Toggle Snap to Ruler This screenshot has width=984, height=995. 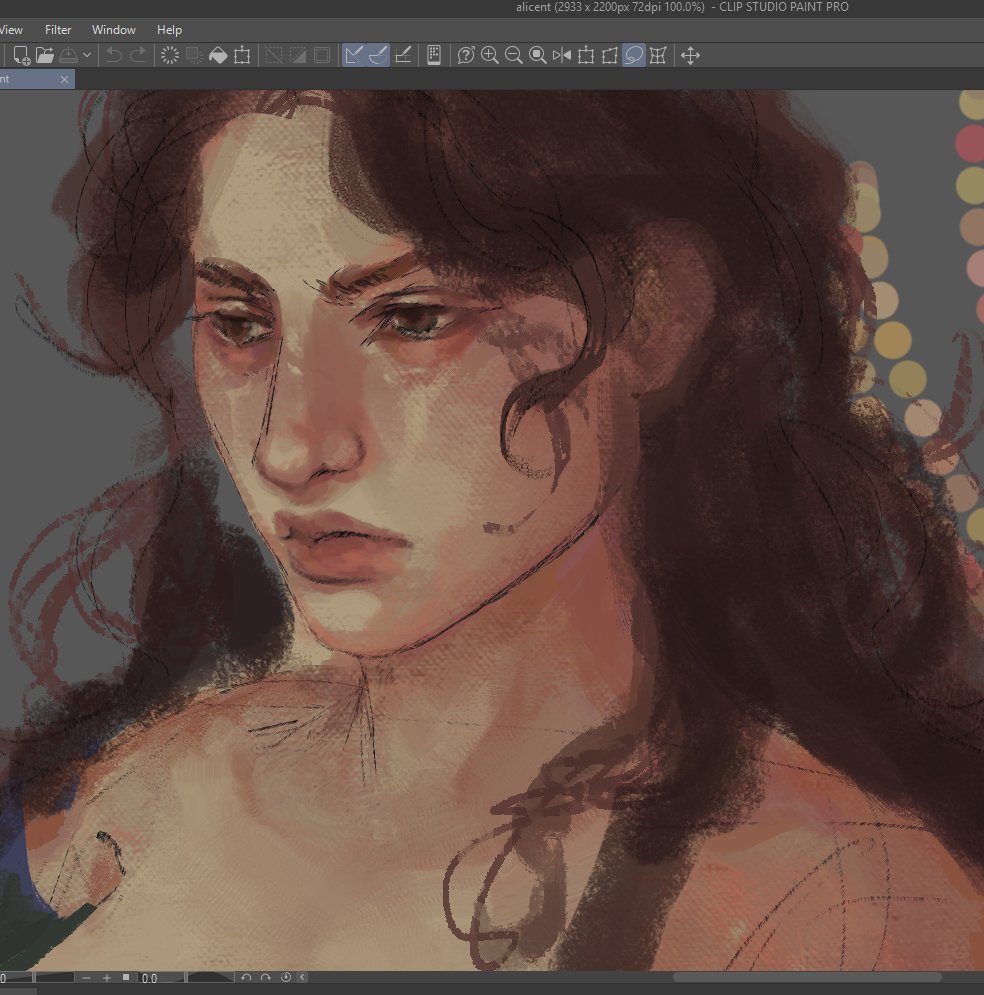(353, 55)
